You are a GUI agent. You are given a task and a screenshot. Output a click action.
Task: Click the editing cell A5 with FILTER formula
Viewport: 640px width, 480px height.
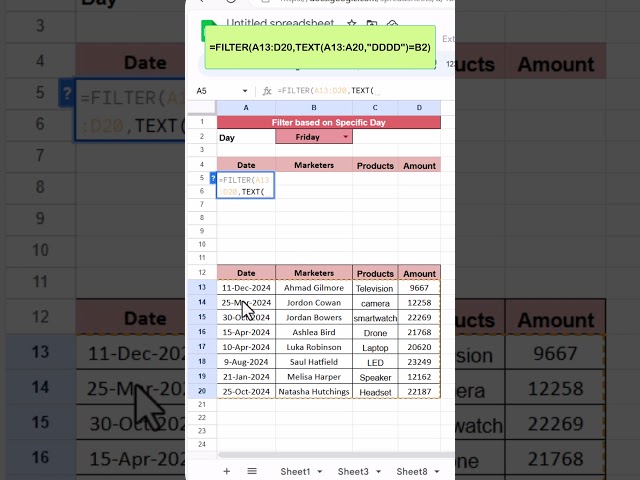tap(246, 185)
